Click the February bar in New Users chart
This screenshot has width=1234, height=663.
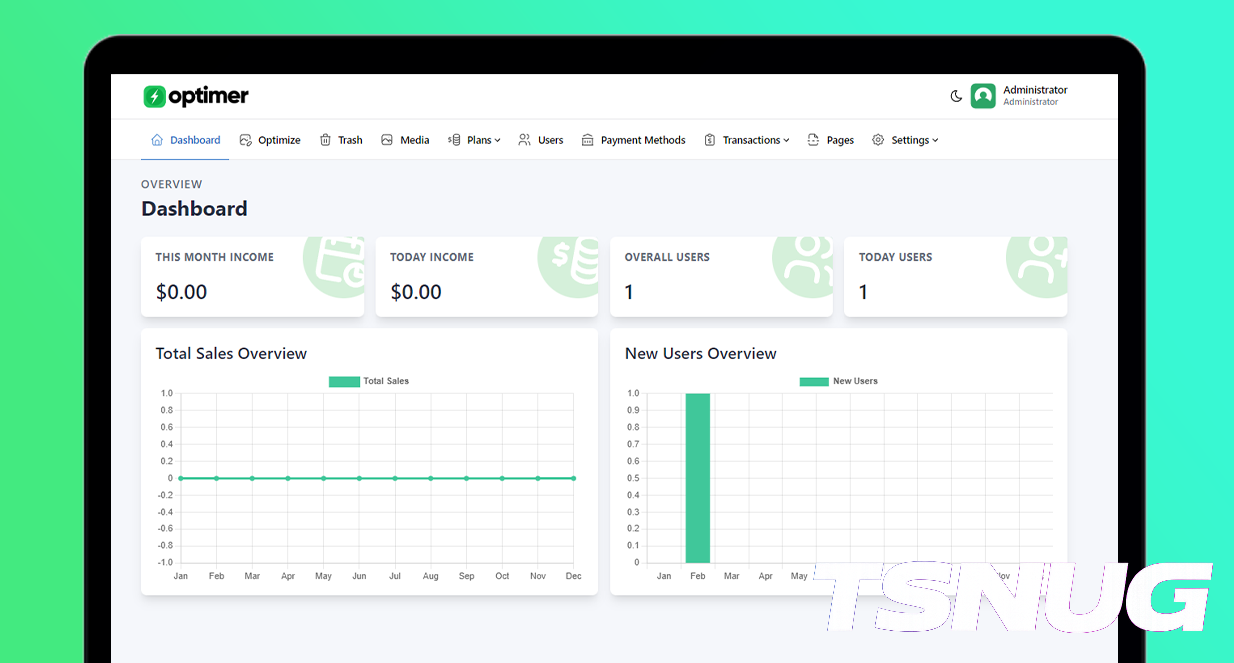point(697,478)
